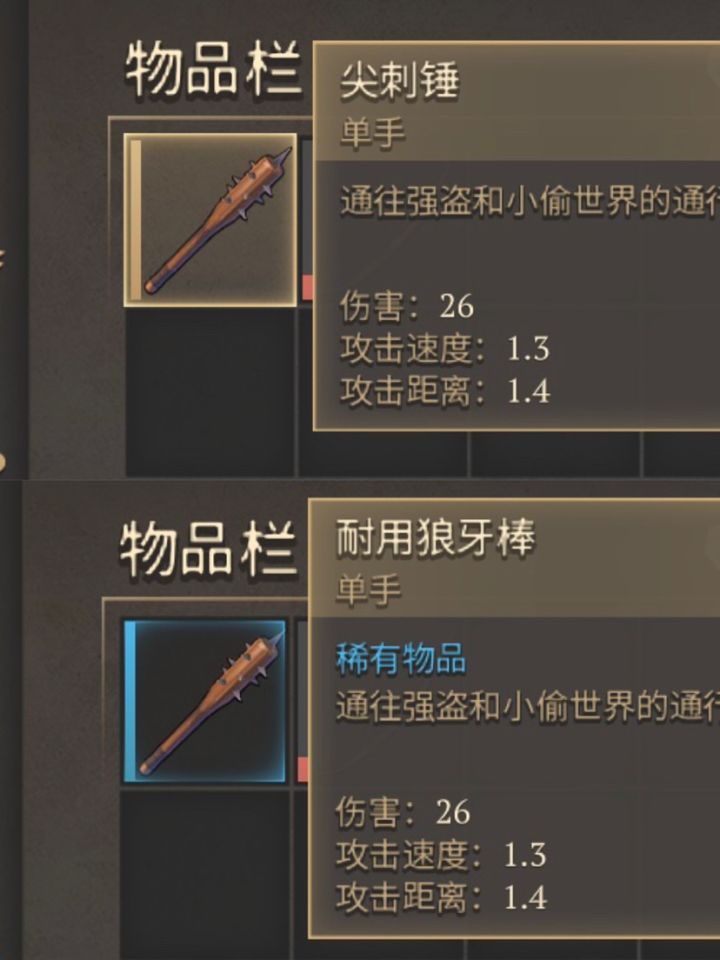The width and height of the screenshot is (720, 960).
Task: Click the lower 物品栏 inventory heading
Action: [208, 550]
